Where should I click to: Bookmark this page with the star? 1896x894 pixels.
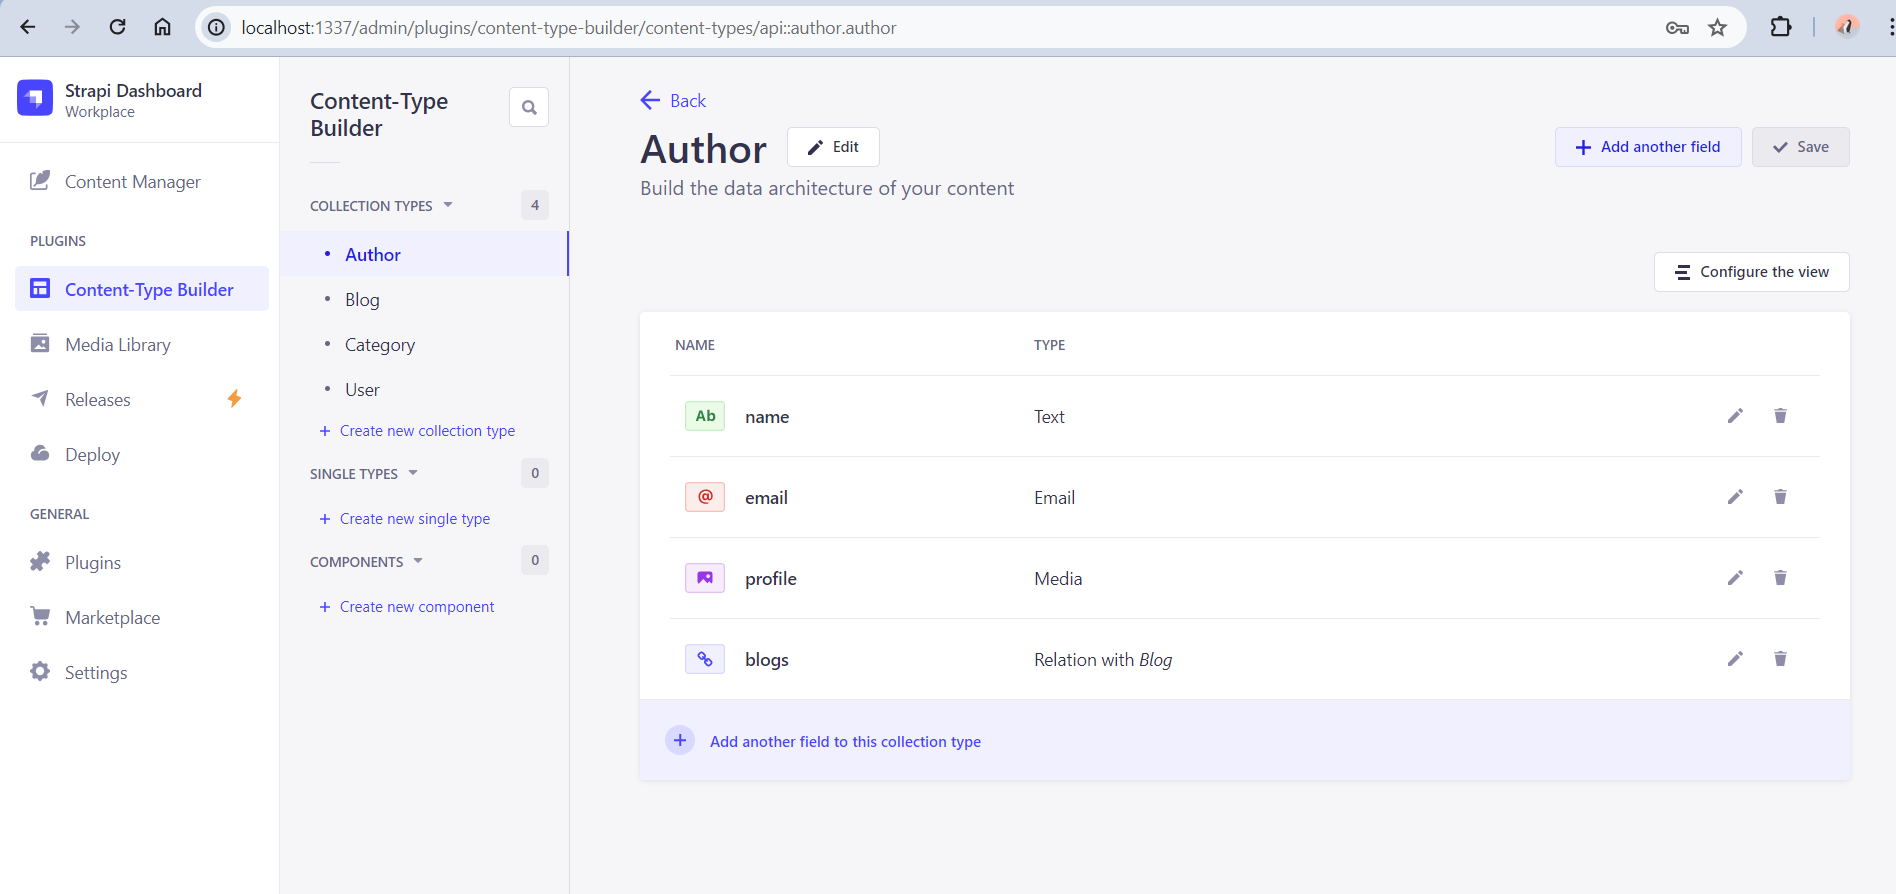(1718, 27)
